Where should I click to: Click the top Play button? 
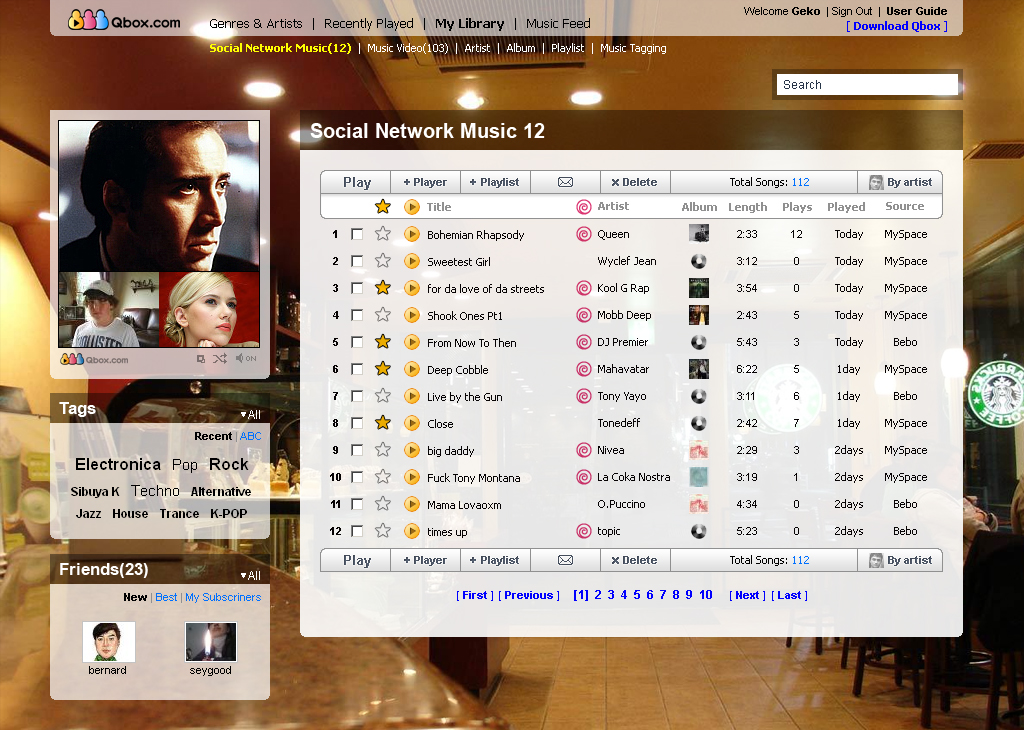tap(356, 182)
